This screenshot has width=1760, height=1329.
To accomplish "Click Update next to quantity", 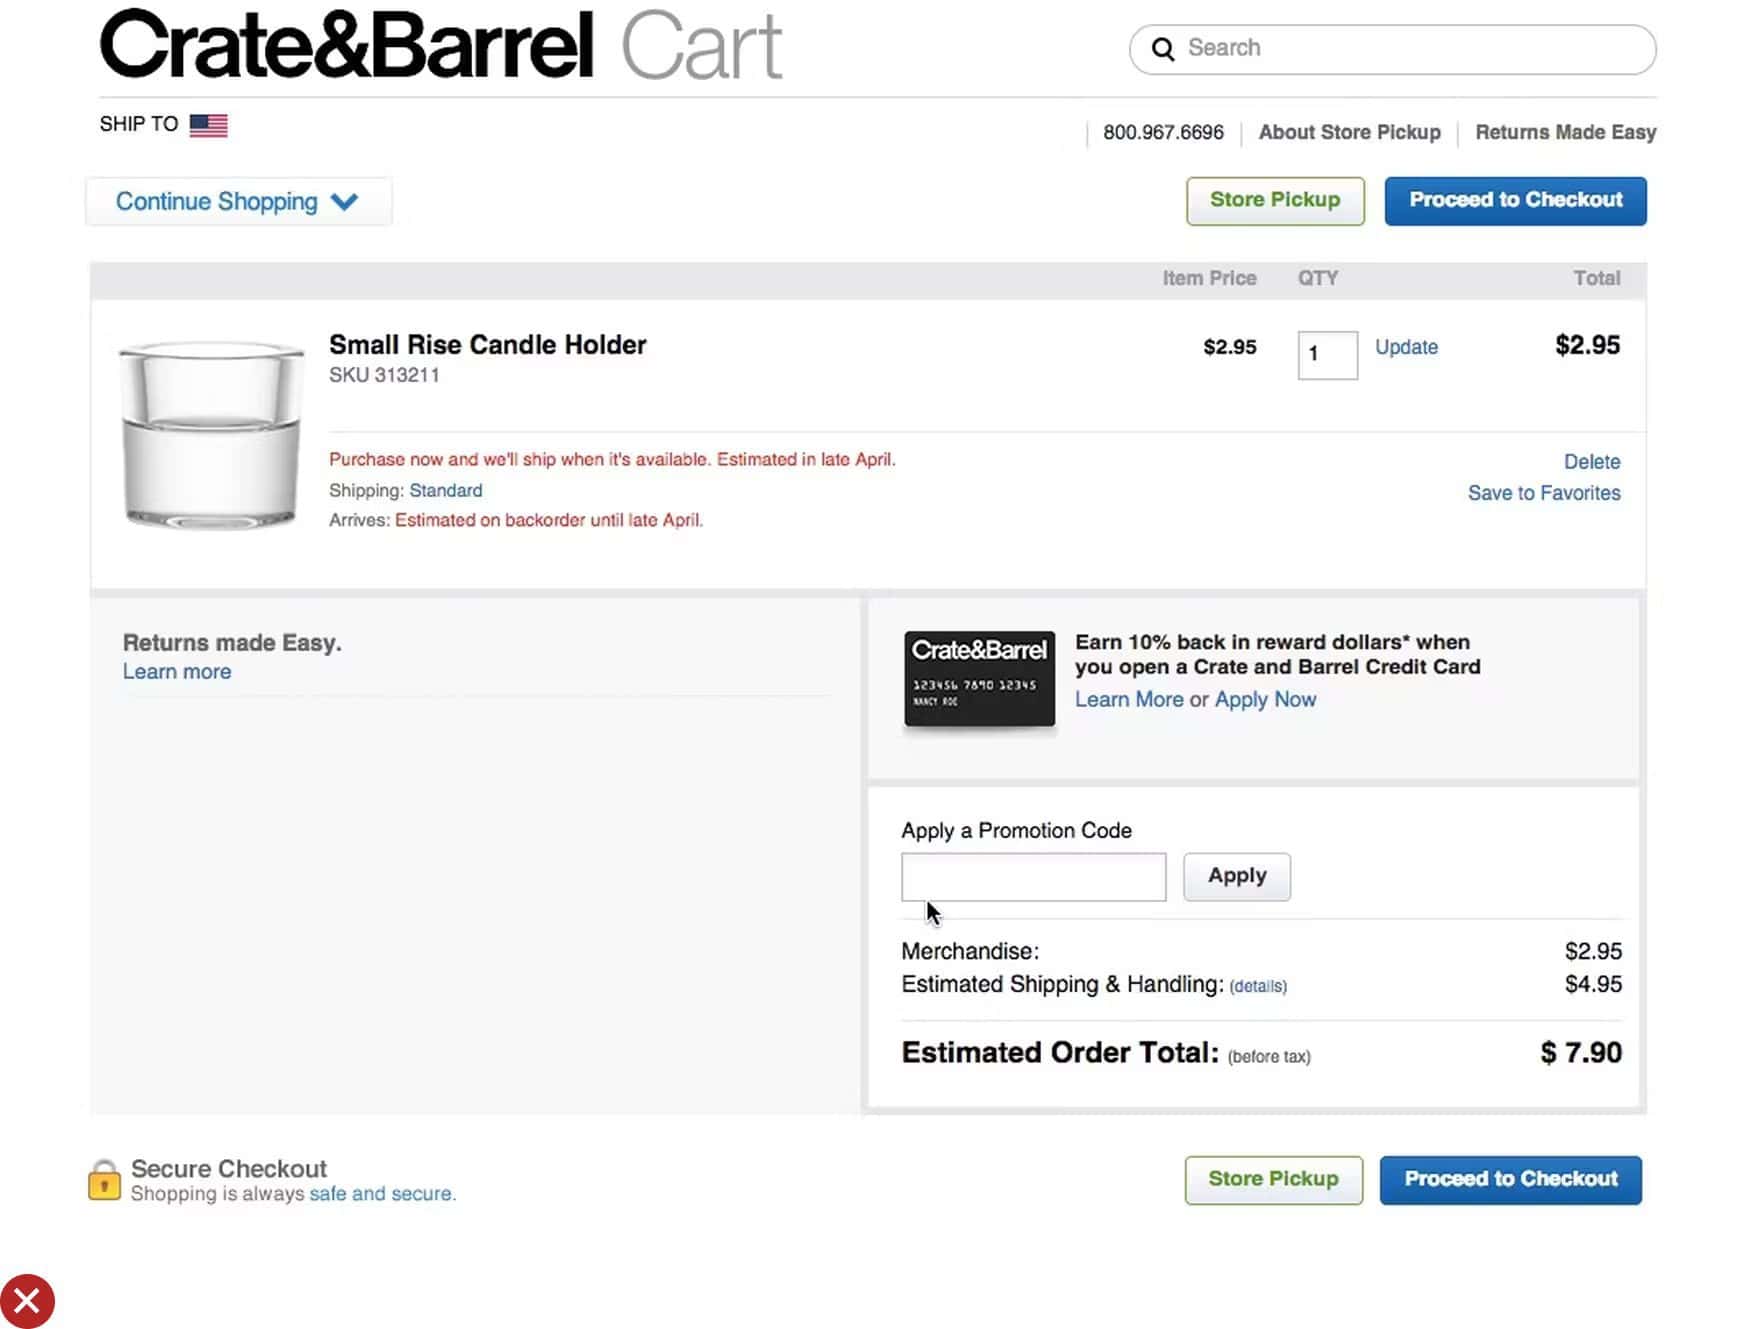I will click(1406, 347).
